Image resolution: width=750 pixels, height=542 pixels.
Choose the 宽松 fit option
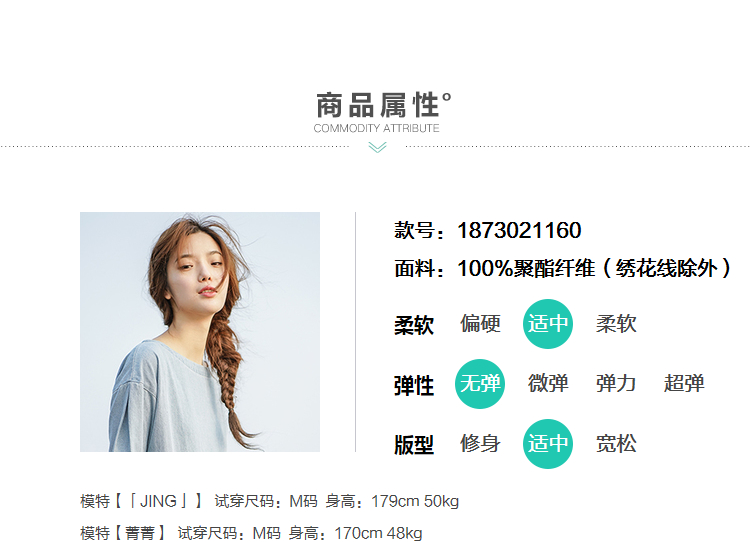click(x=616, y=444)
